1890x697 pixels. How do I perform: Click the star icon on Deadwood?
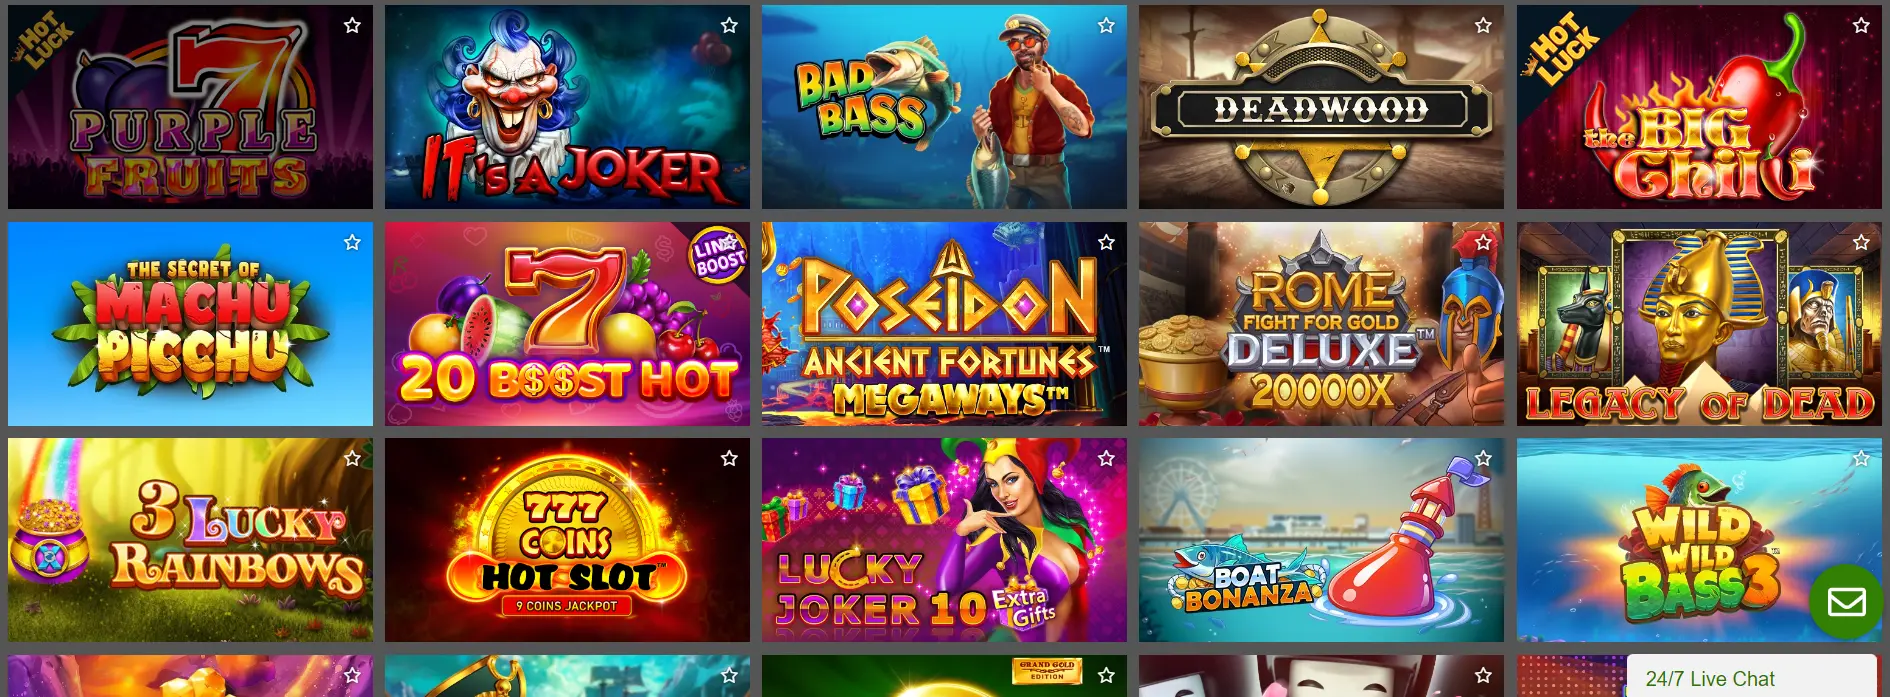point(1483,26)
